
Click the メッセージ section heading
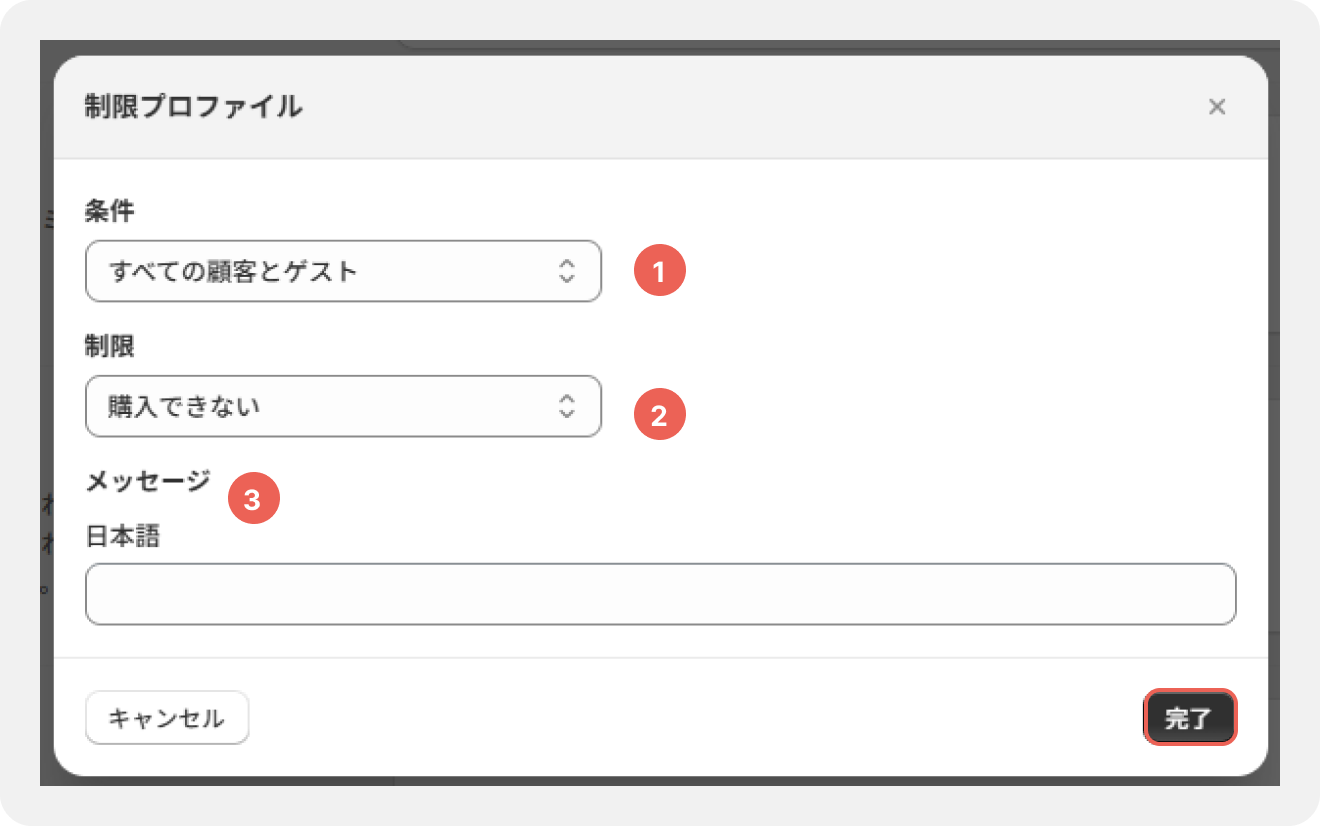148,481
